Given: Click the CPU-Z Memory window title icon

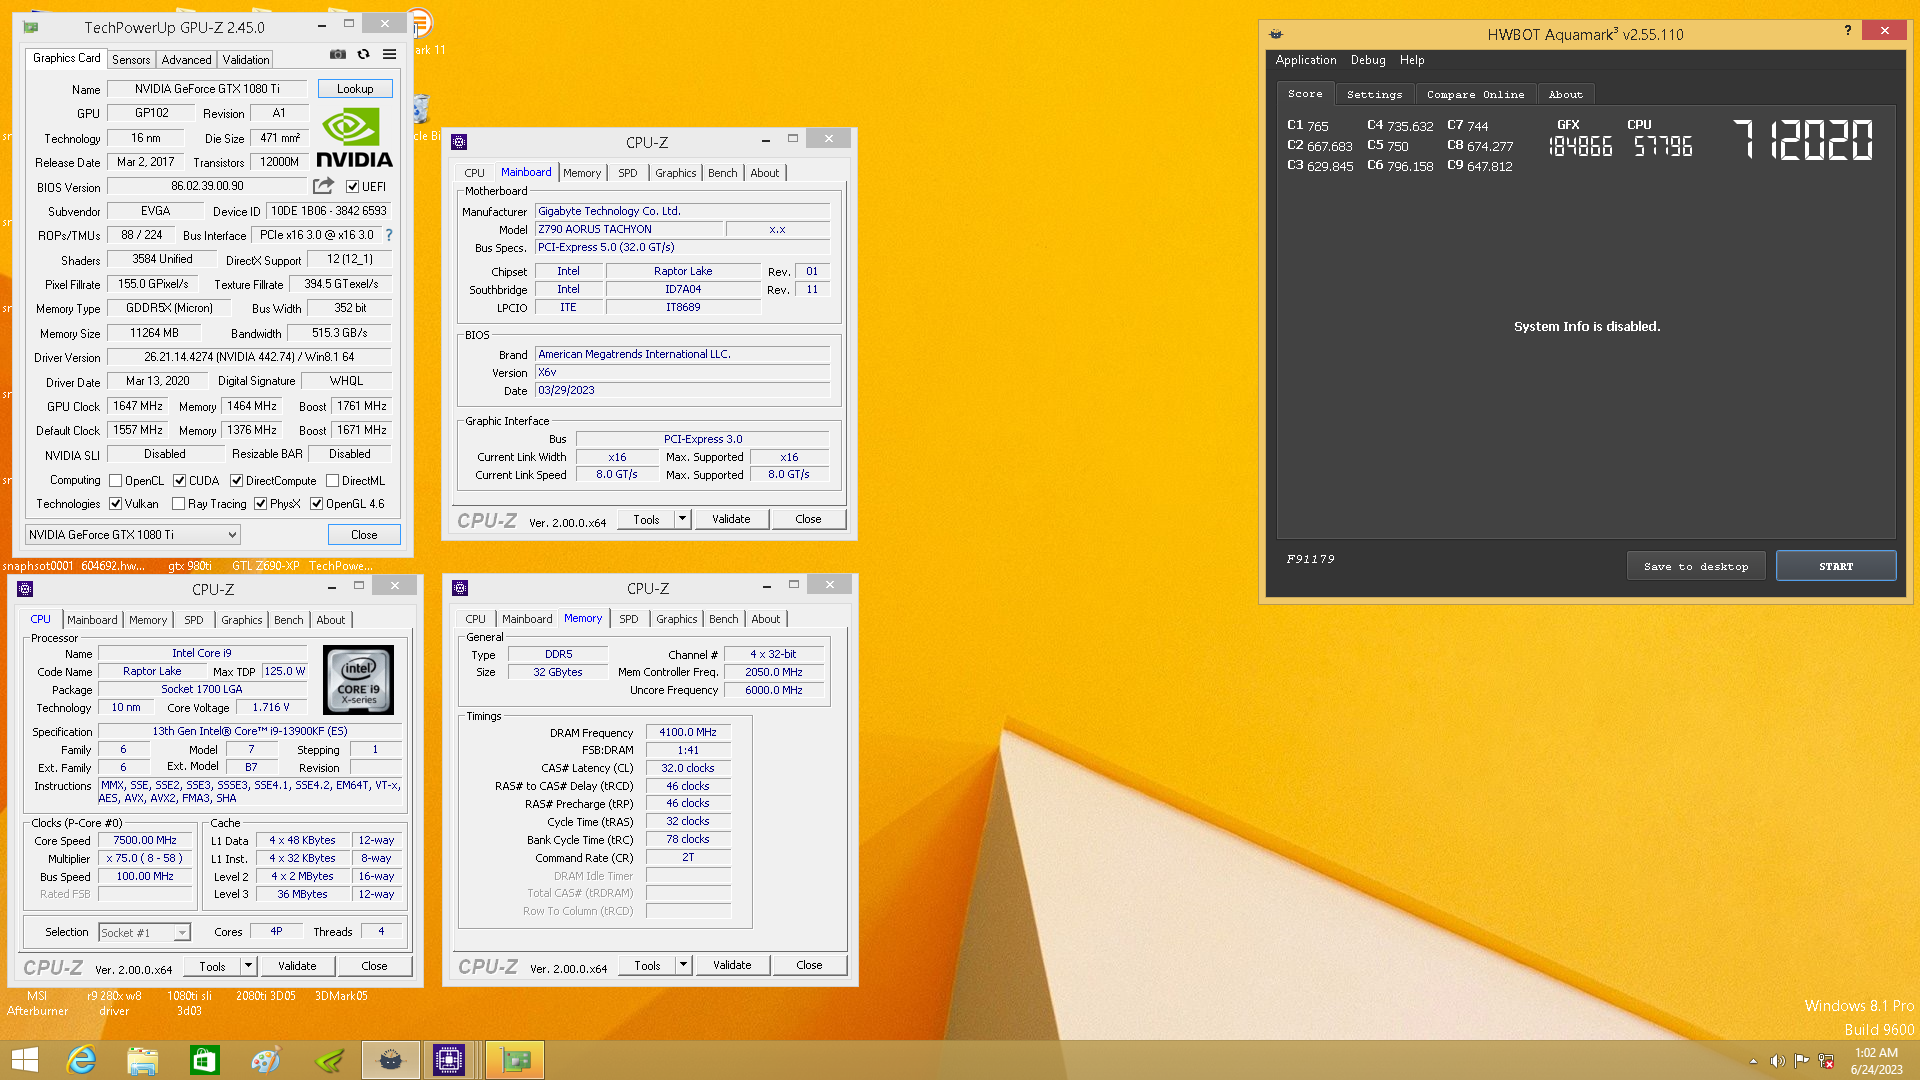Looking at the screenshot, I should click(460, 588).
